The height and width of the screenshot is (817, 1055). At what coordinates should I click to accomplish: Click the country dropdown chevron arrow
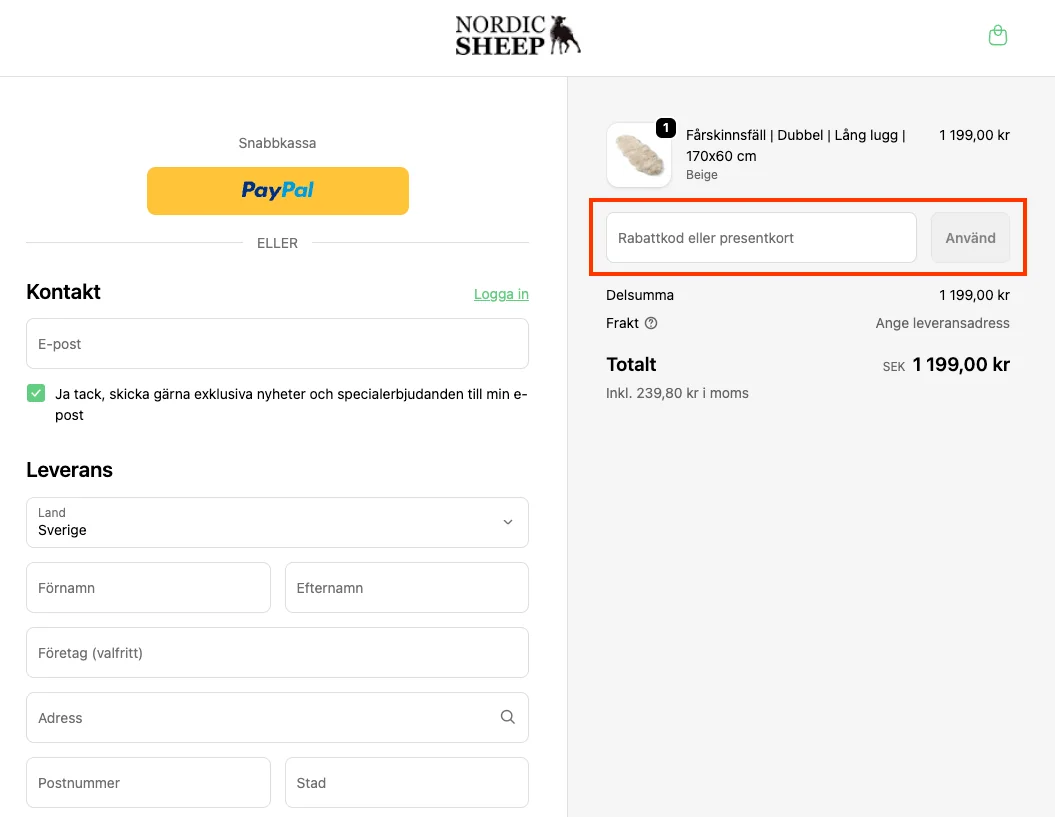(x=508, y=522)
